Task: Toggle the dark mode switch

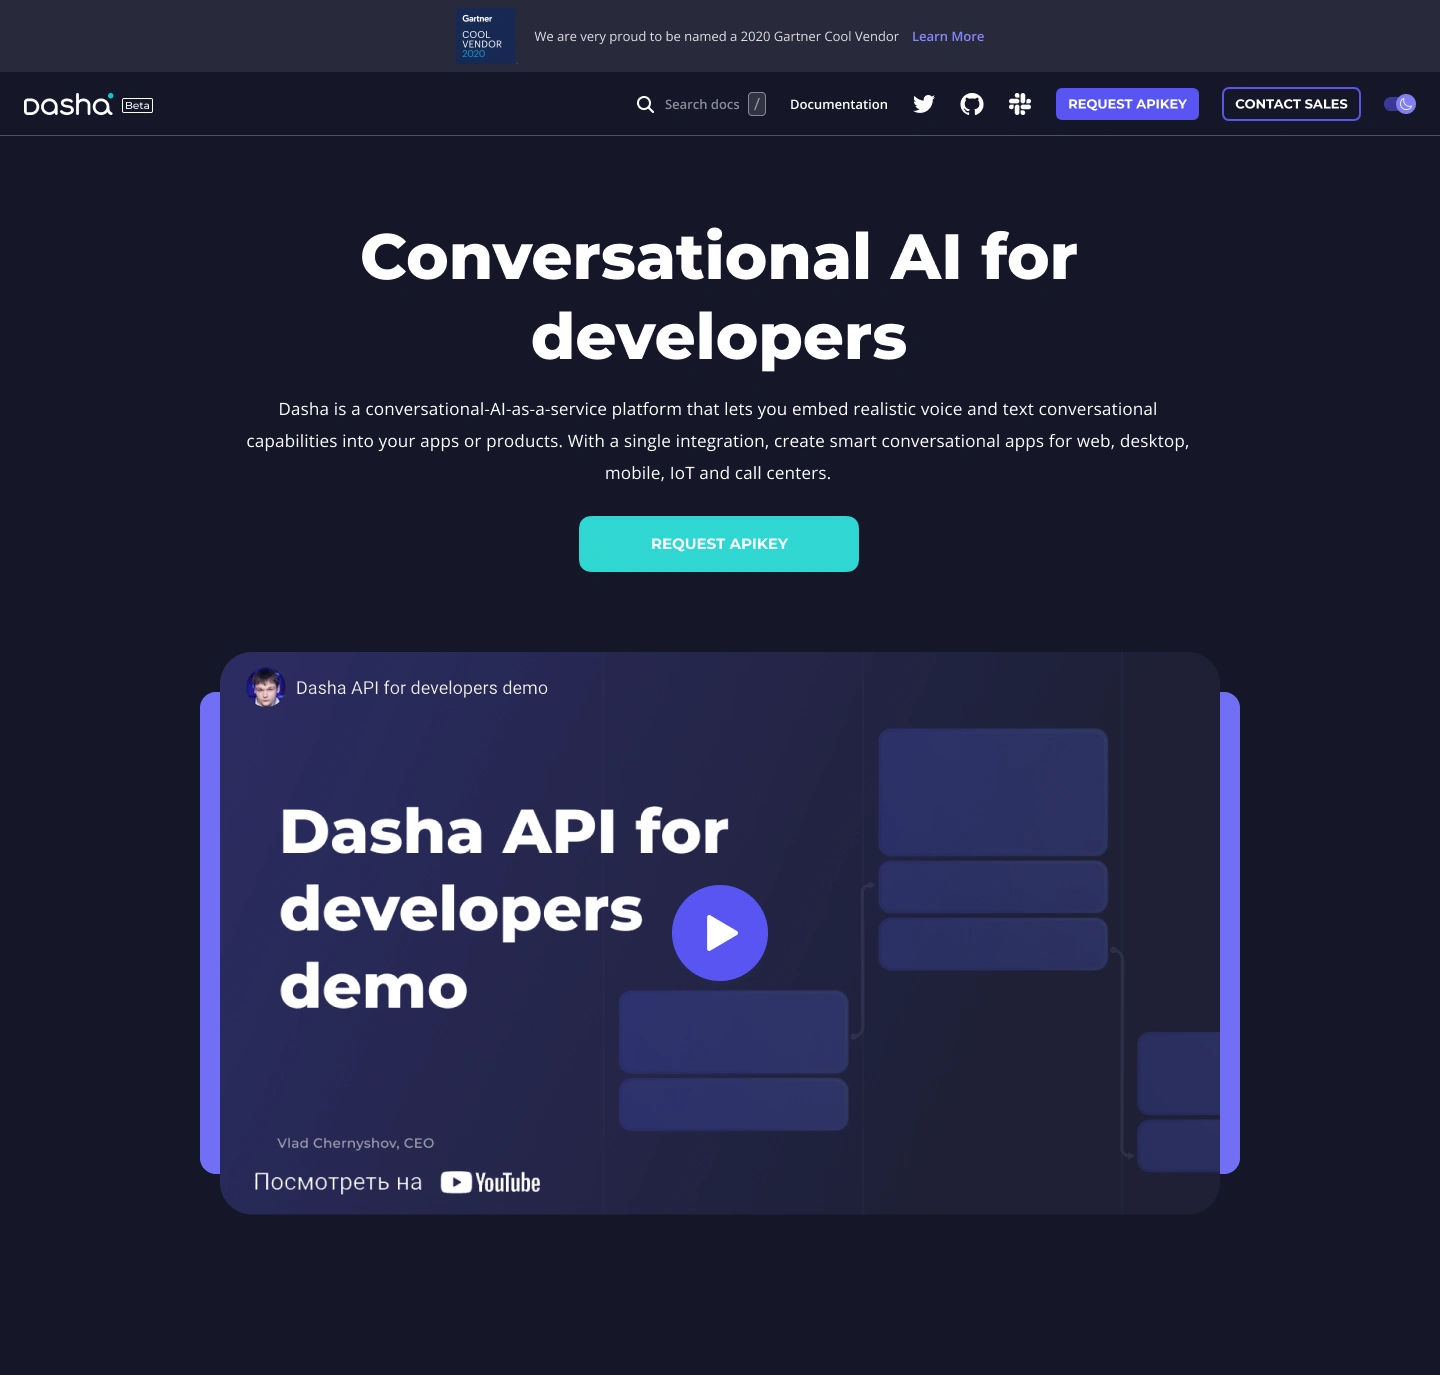Action: [1400, 104]
